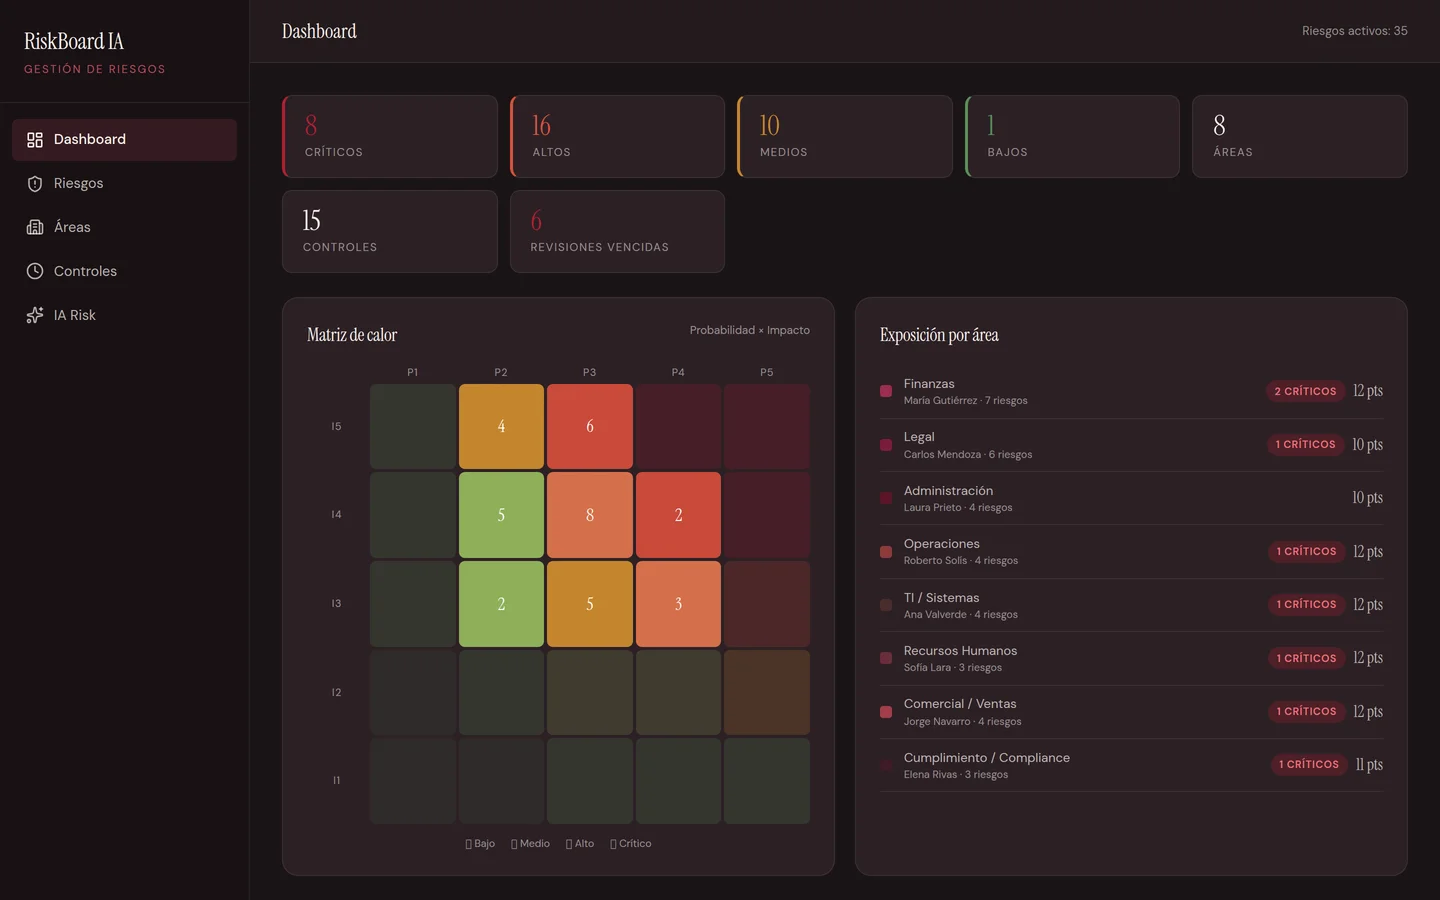Click the RiskBoard IA logo title
Viewport: 1440px width, 900px height.
click(x=74, y=41)
